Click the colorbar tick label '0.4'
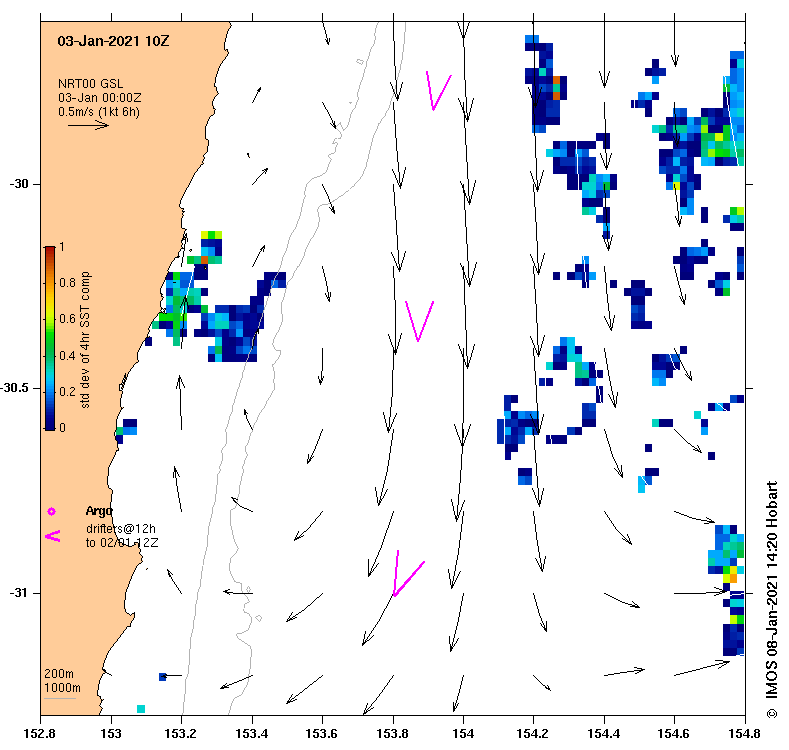The height and width of the screenshot is (750, 789). coord(67,356)
